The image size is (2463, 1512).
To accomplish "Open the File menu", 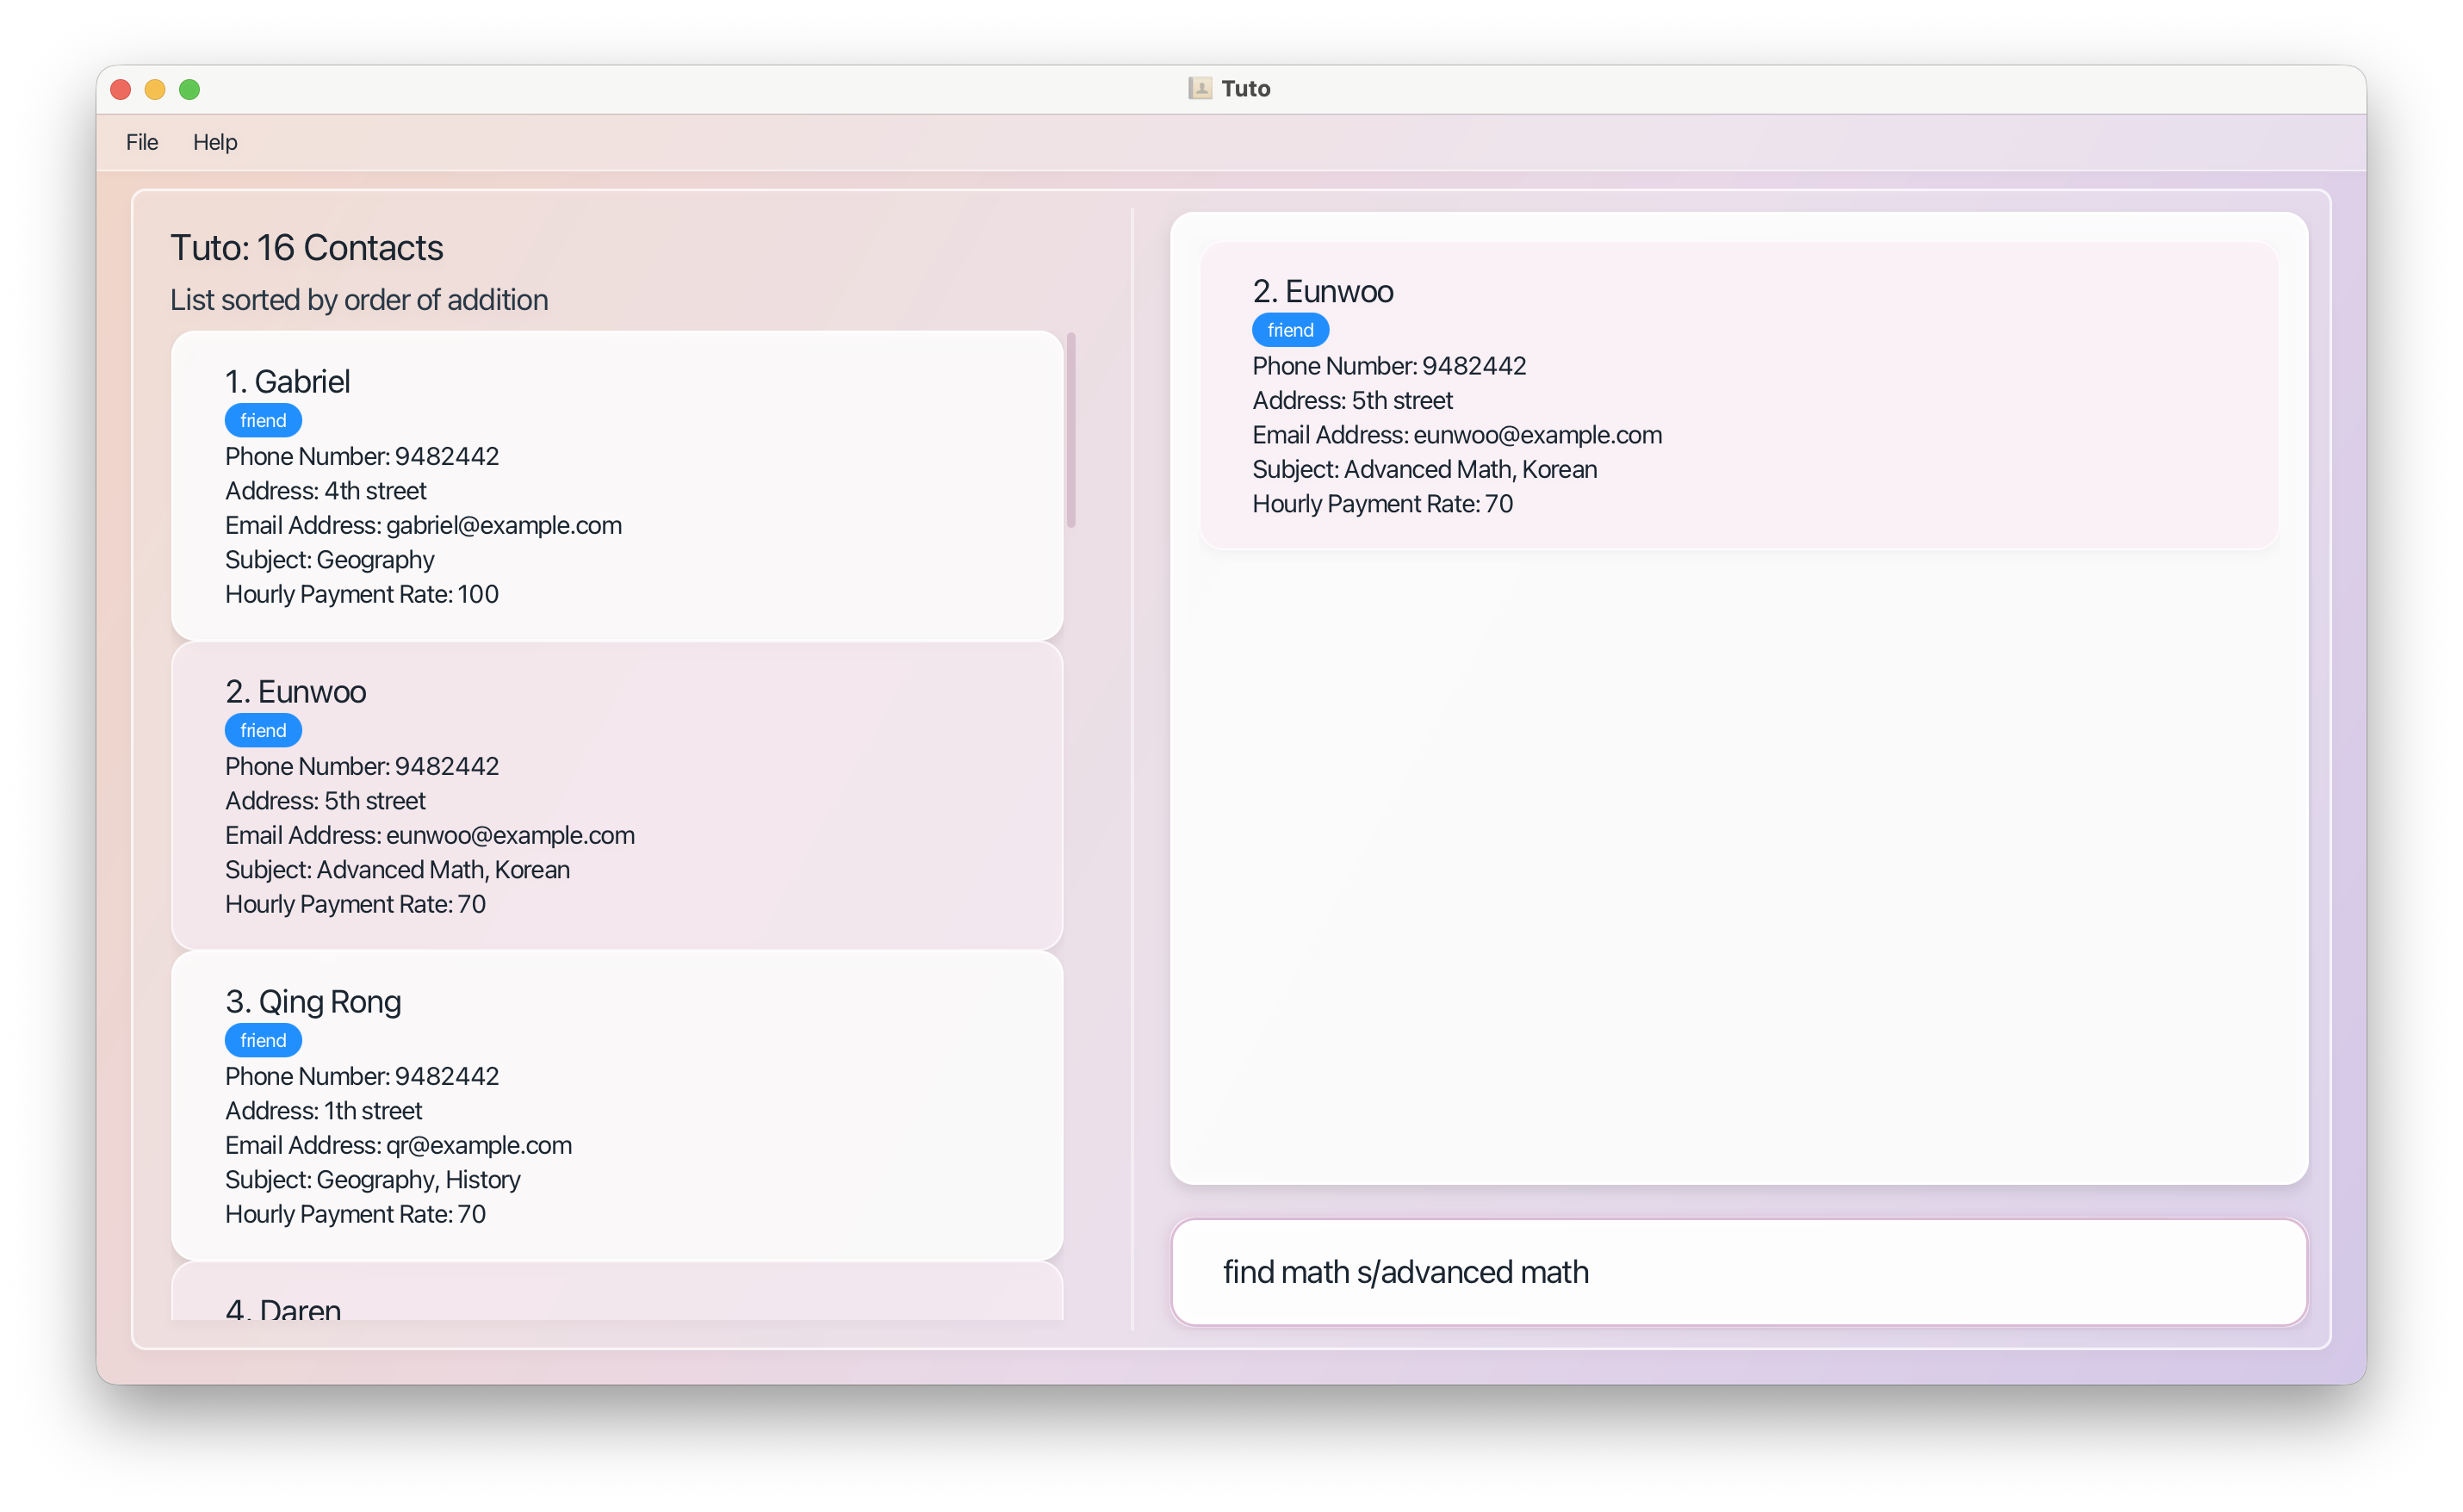I will click(142, 142).
